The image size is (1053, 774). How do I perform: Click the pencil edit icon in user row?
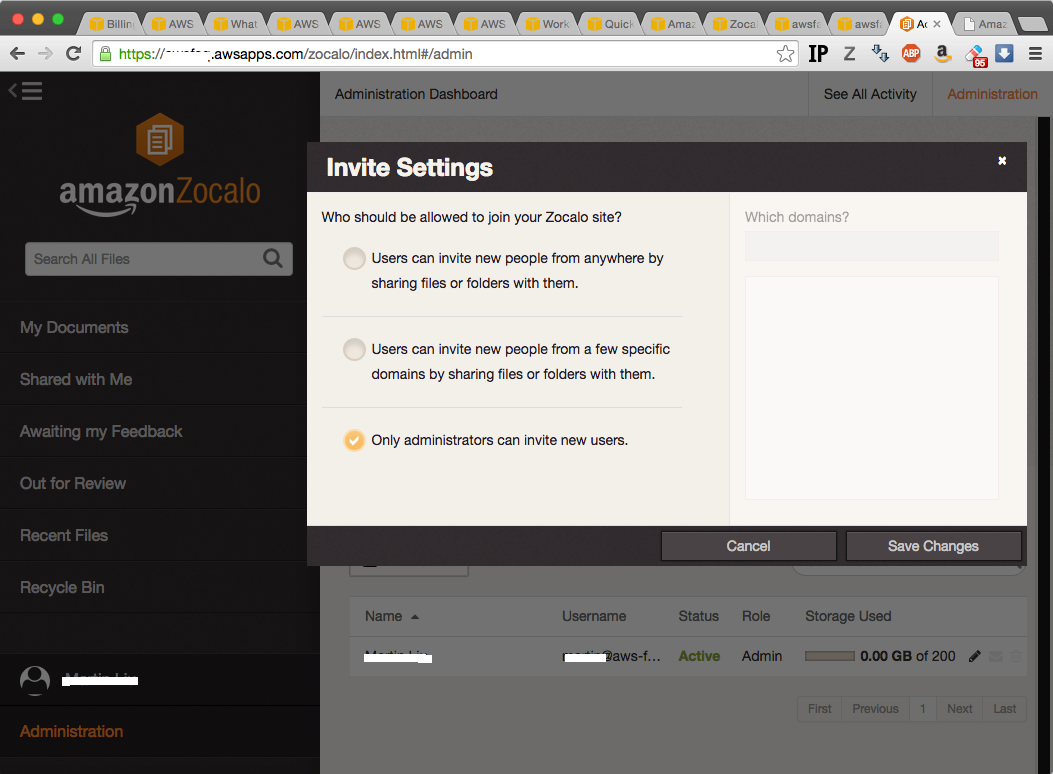pos(974,657)
